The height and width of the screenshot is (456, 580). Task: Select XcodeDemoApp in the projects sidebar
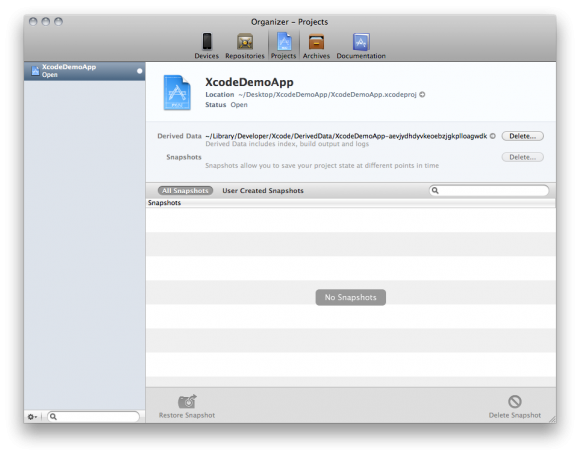(x=85, y=71)
